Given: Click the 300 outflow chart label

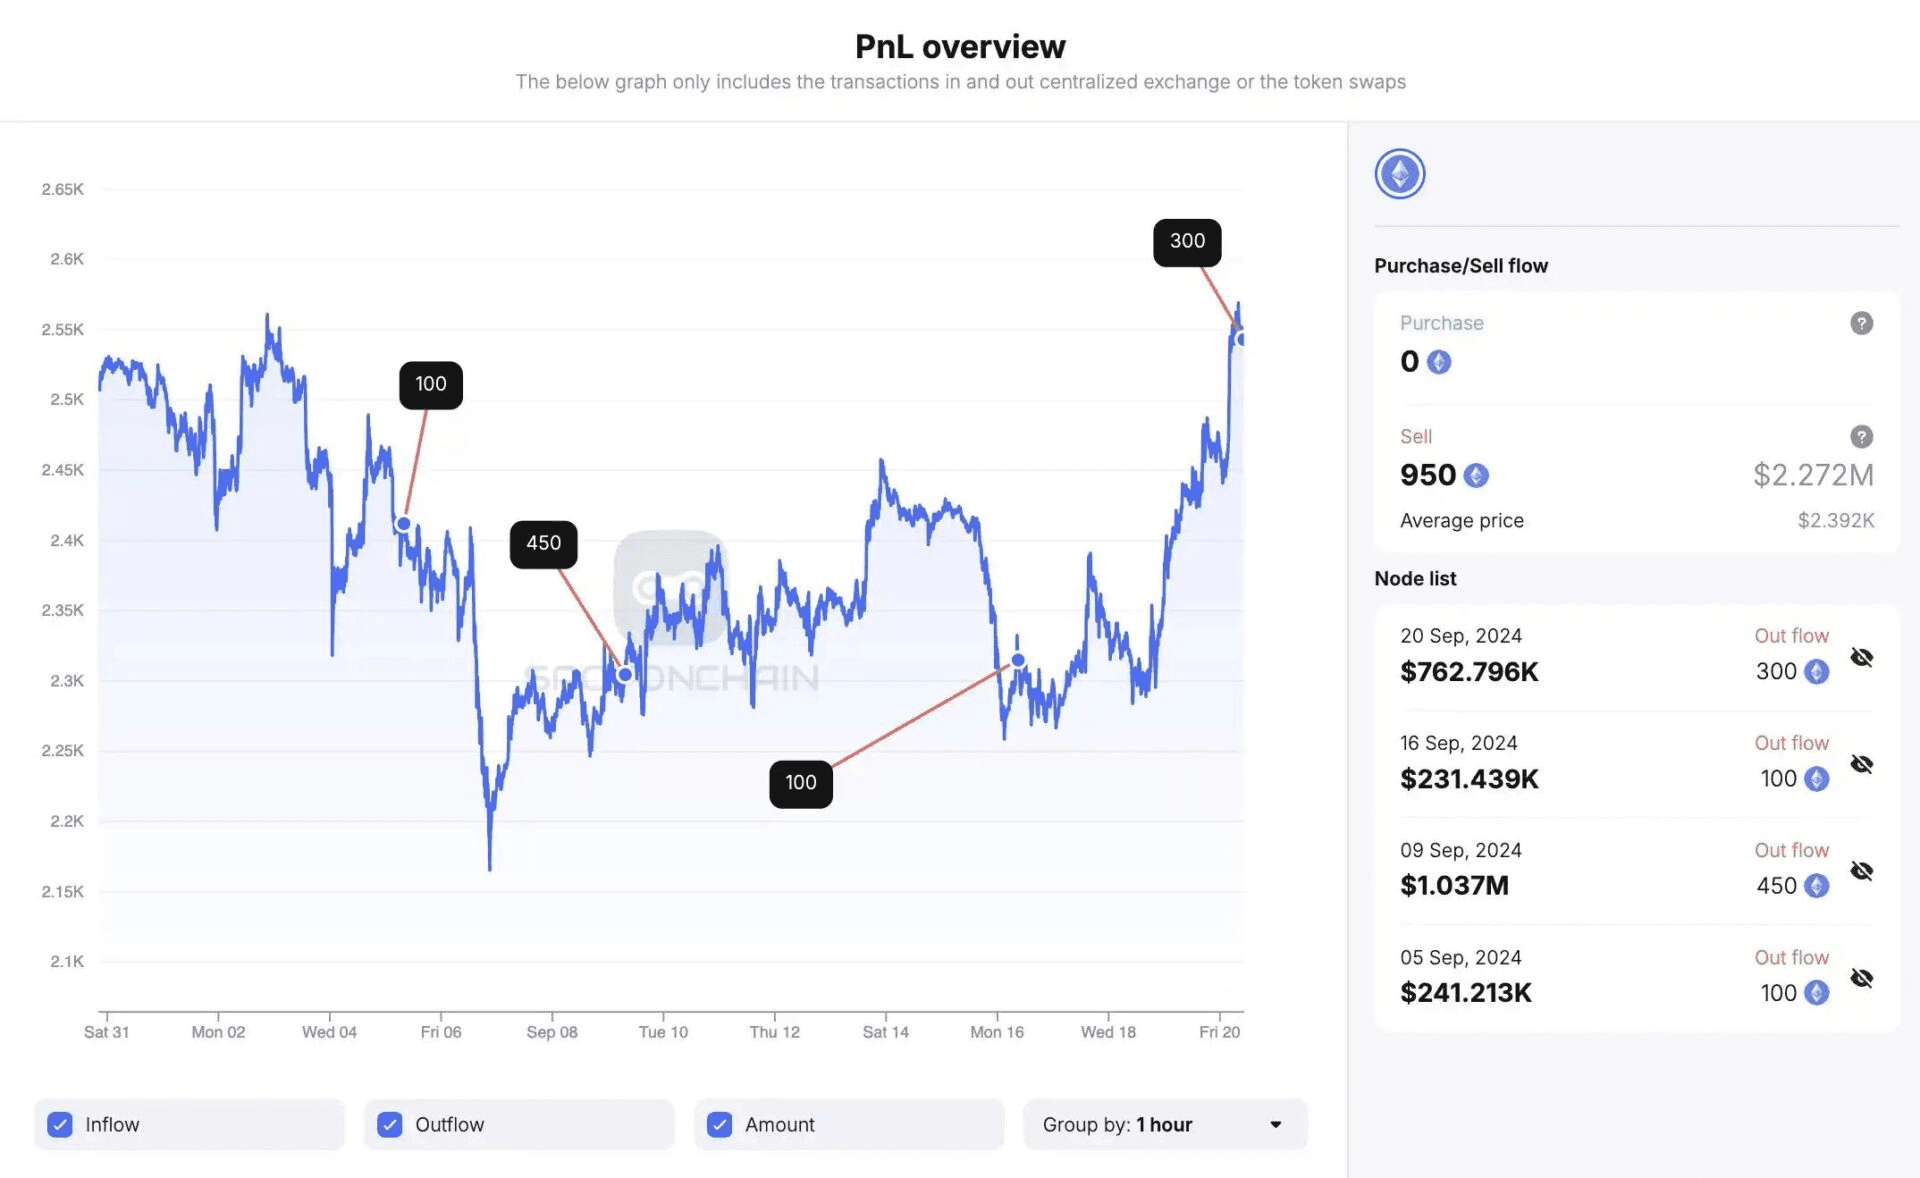Looking at the screenshot, I should [1187, 242].
